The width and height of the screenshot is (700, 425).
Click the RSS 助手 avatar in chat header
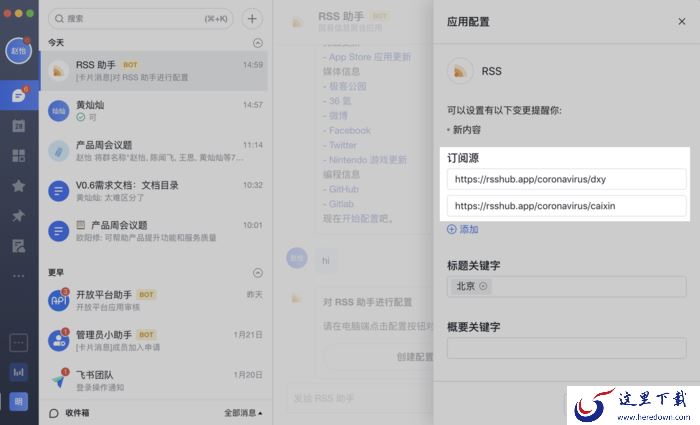297,21
